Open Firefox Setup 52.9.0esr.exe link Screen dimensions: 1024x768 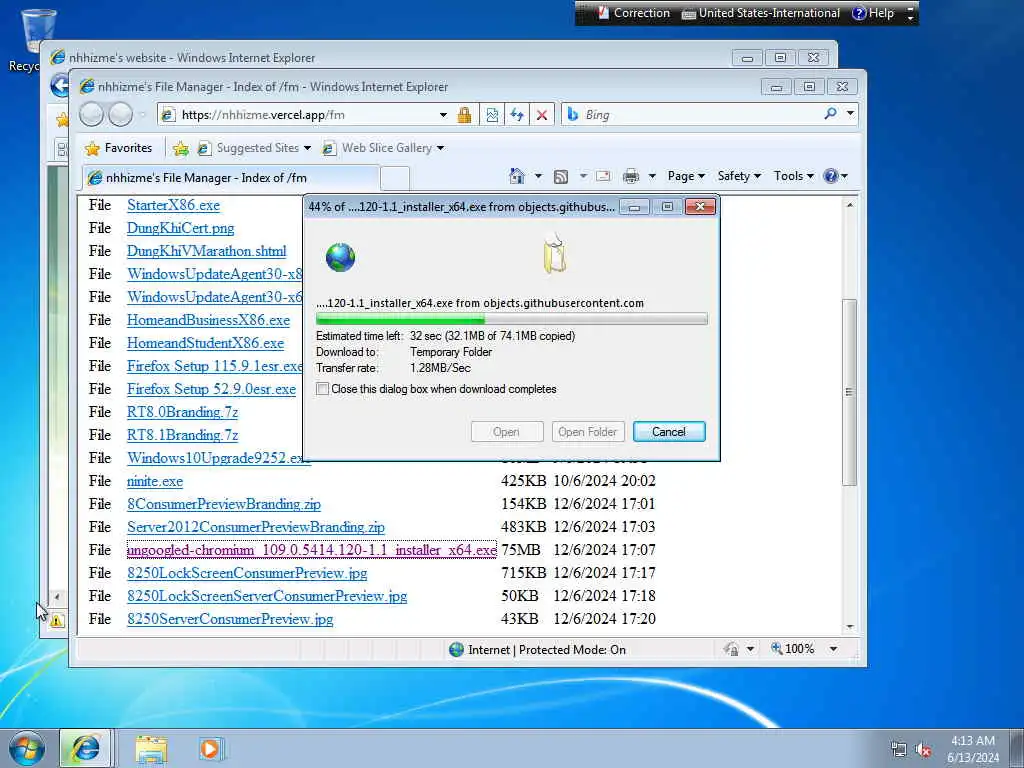click(212, 389)
